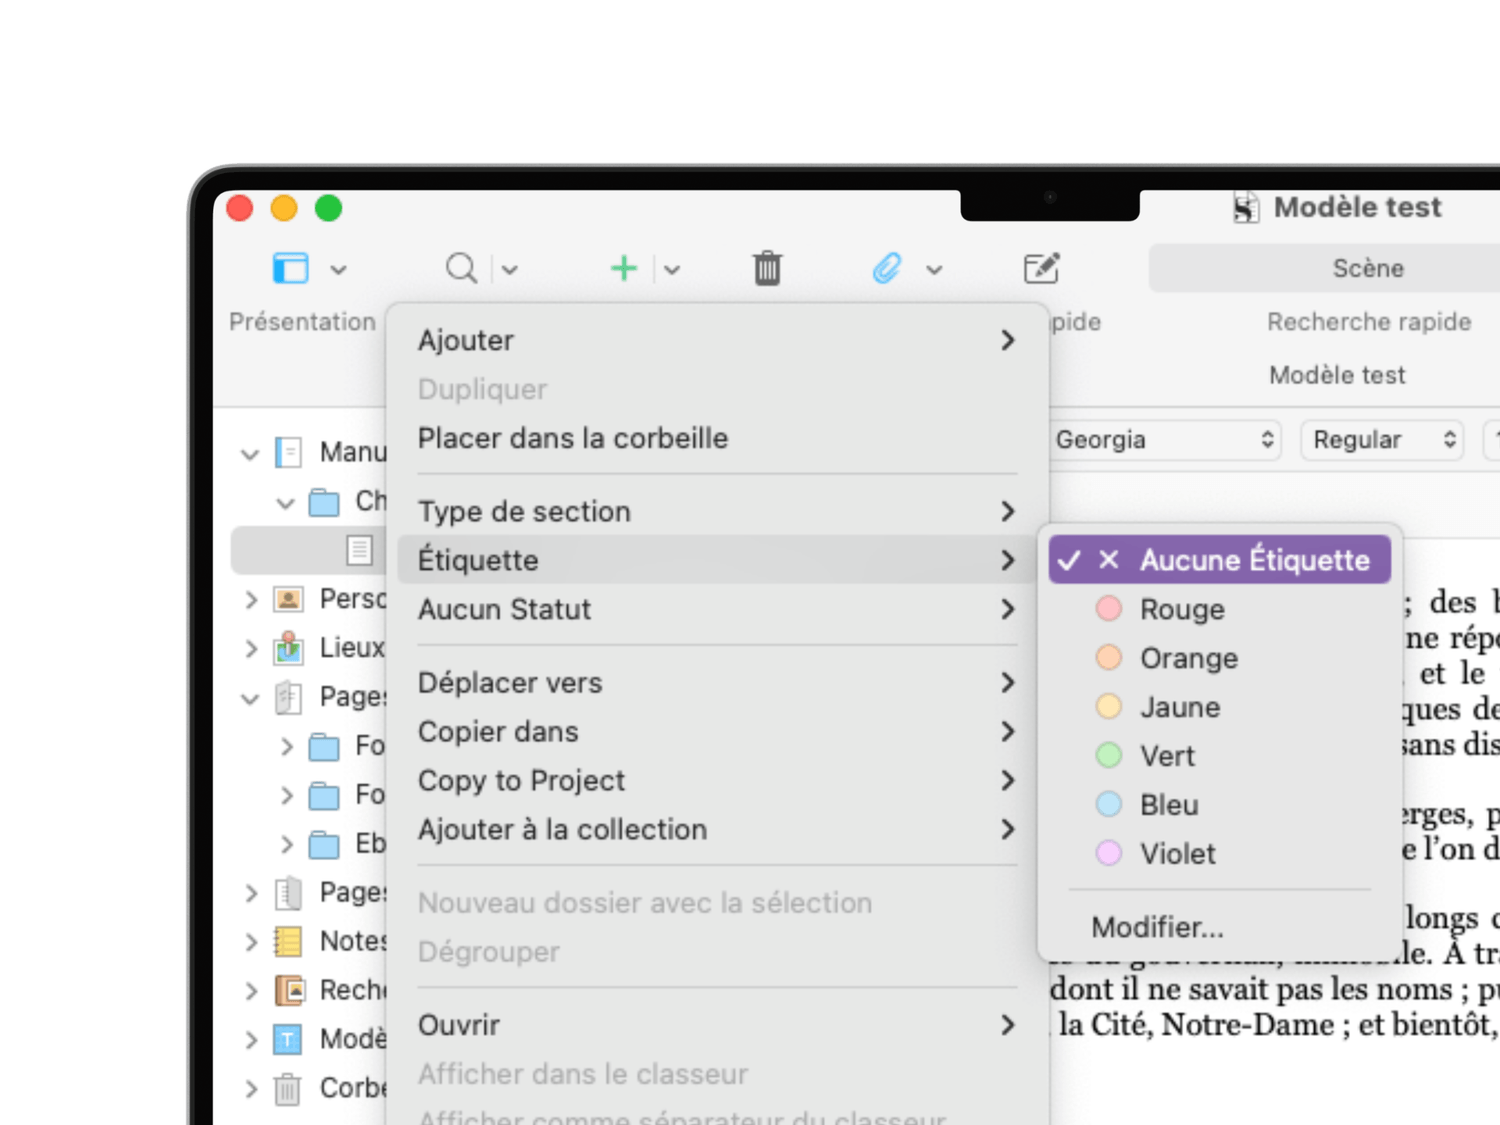The width and height of the screenshot is (1500, 1125).
Task: Select the checked Aucune Étiquette option
Action: 1219,560
